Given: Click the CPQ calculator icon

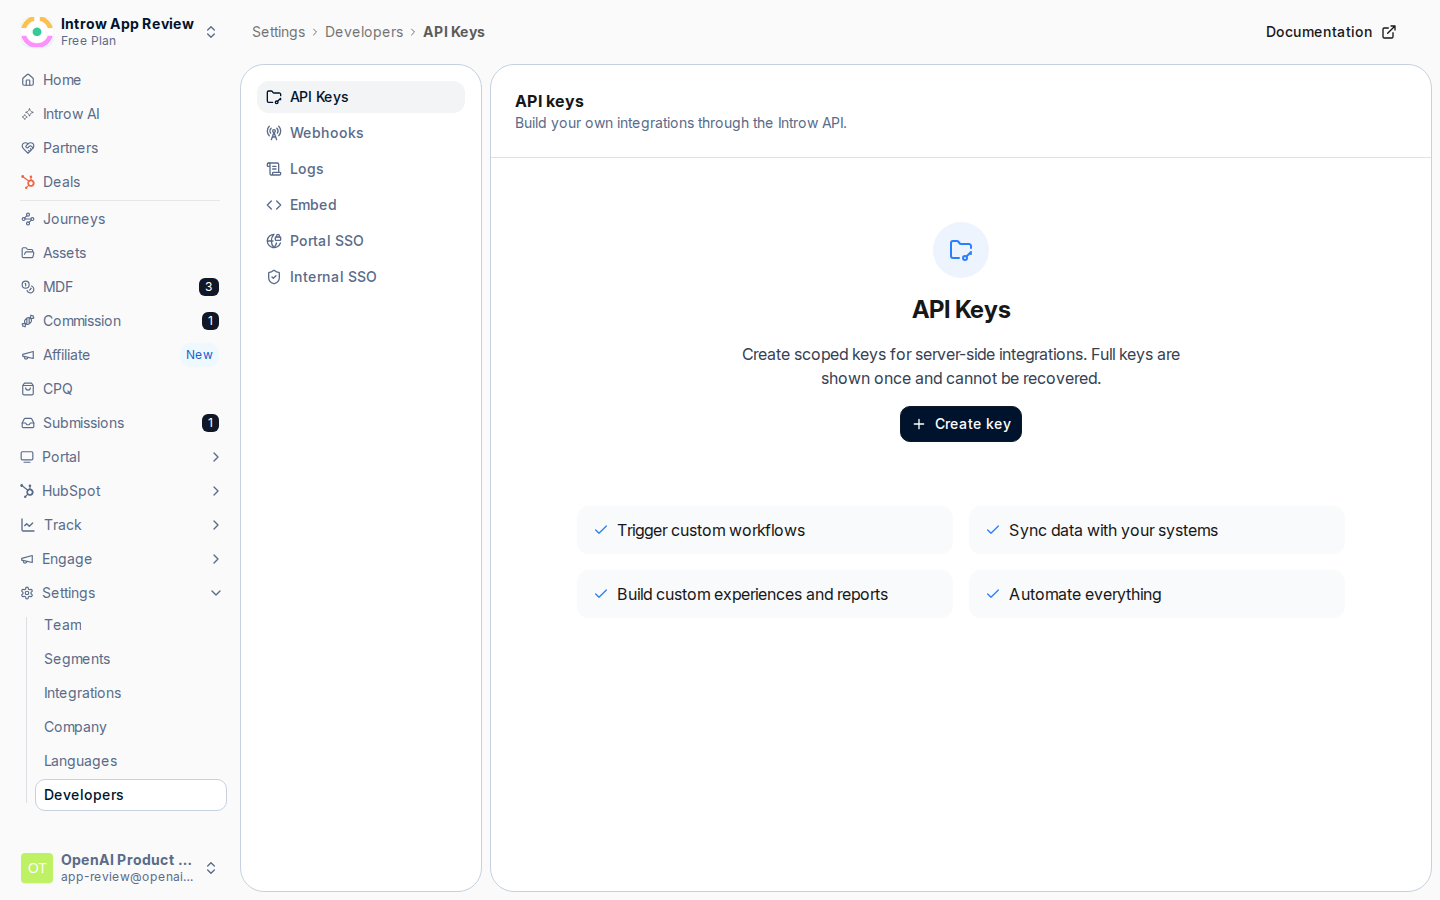Looking at the screenshot, I should (28, 389).
